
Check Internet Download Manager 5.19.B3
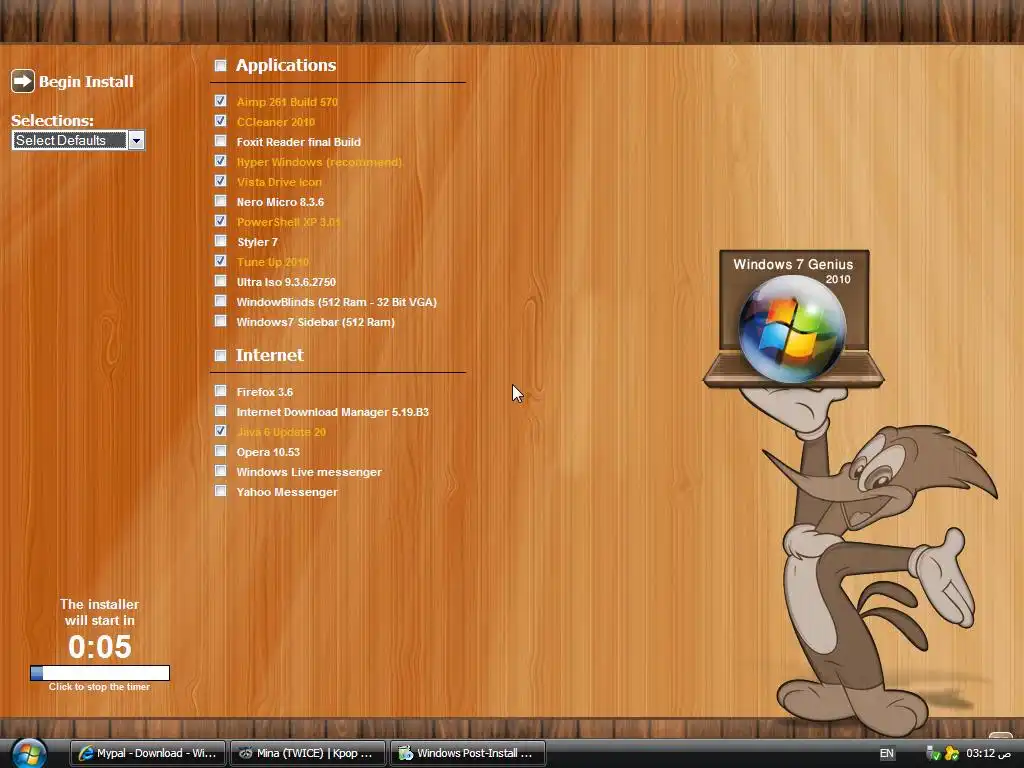pyautogui.click(x=221, y=411)
